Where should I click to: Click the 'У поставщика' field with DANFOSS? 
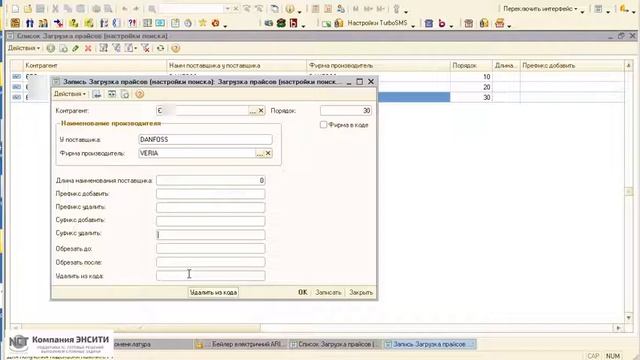click(205, 140)
